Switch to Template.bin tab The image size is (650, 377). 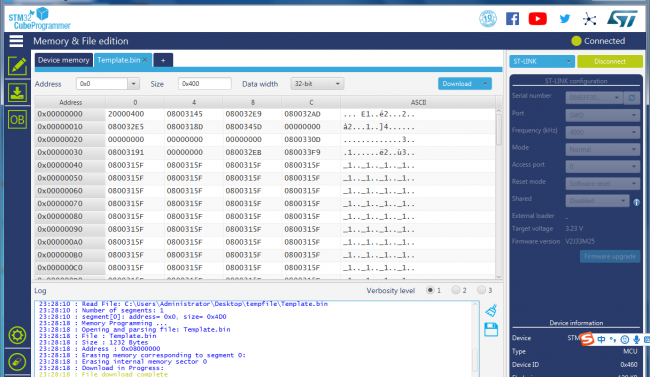[x=119, y=60]
